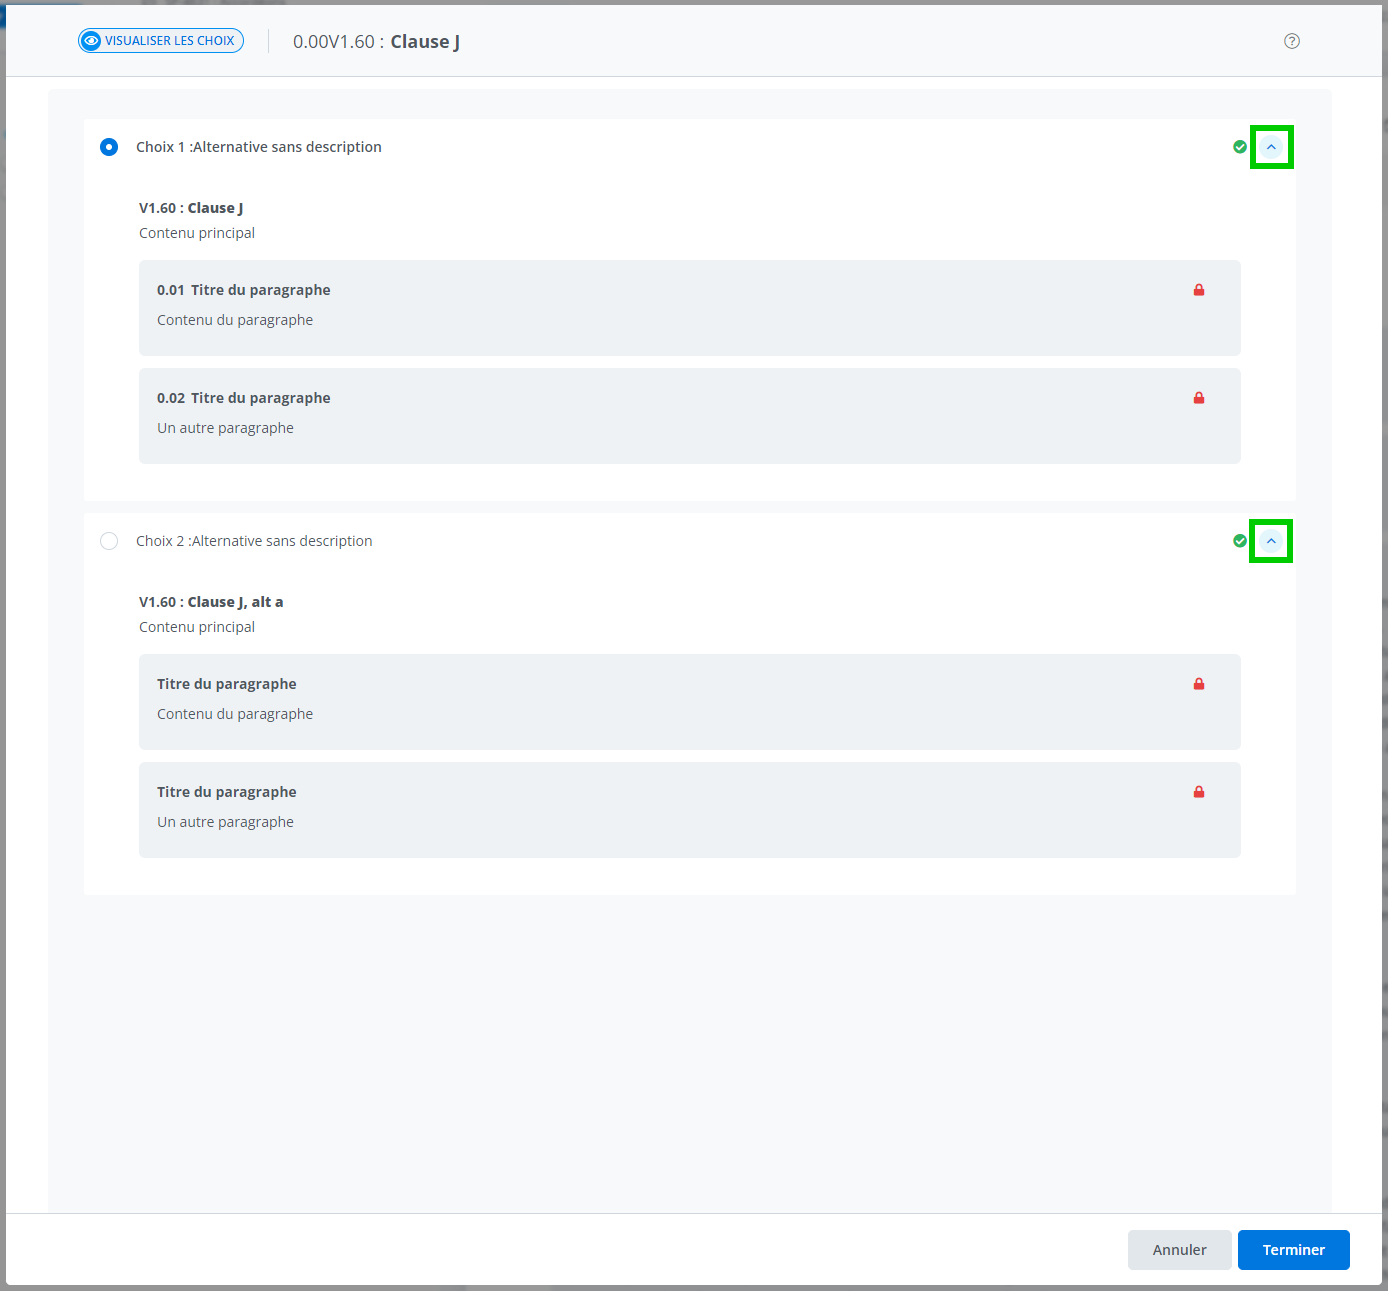1388x1291 pixels.
Task: Click the help question mark icon
Action: pyautogui.click(x=1291, y=41)
